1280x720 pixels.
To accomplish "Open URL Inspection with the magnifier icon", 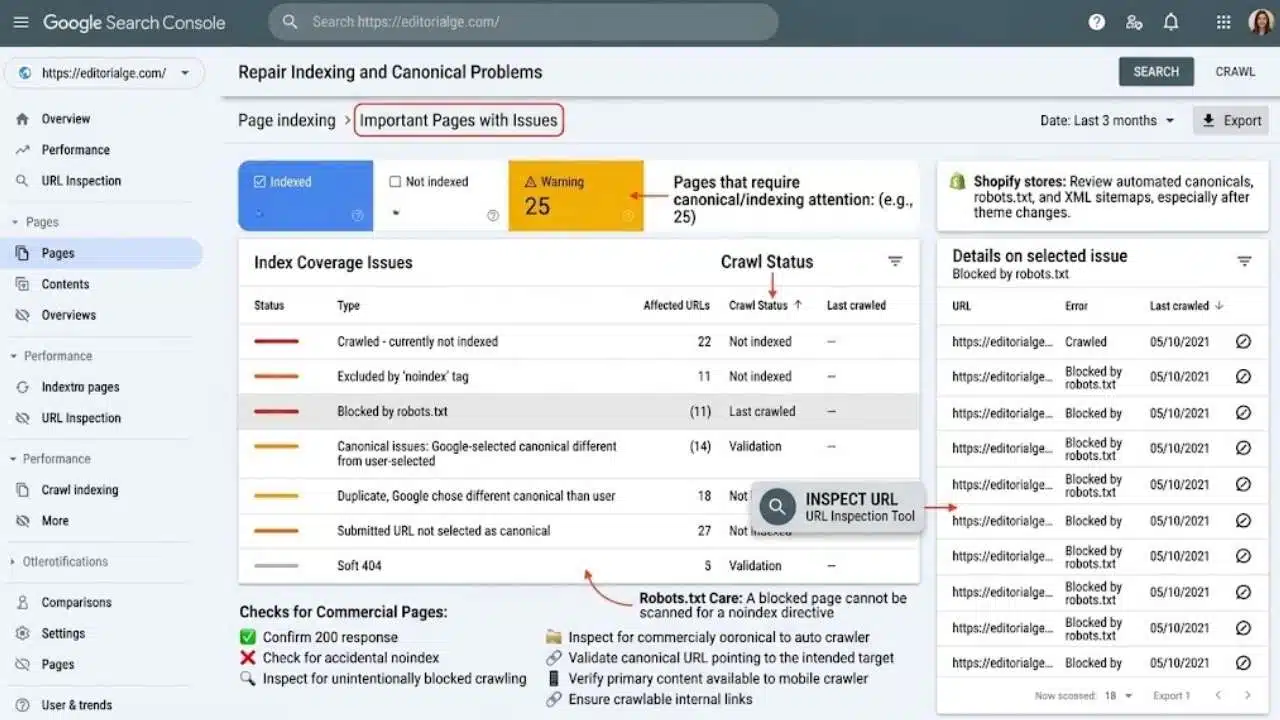I will coord(81,181).
